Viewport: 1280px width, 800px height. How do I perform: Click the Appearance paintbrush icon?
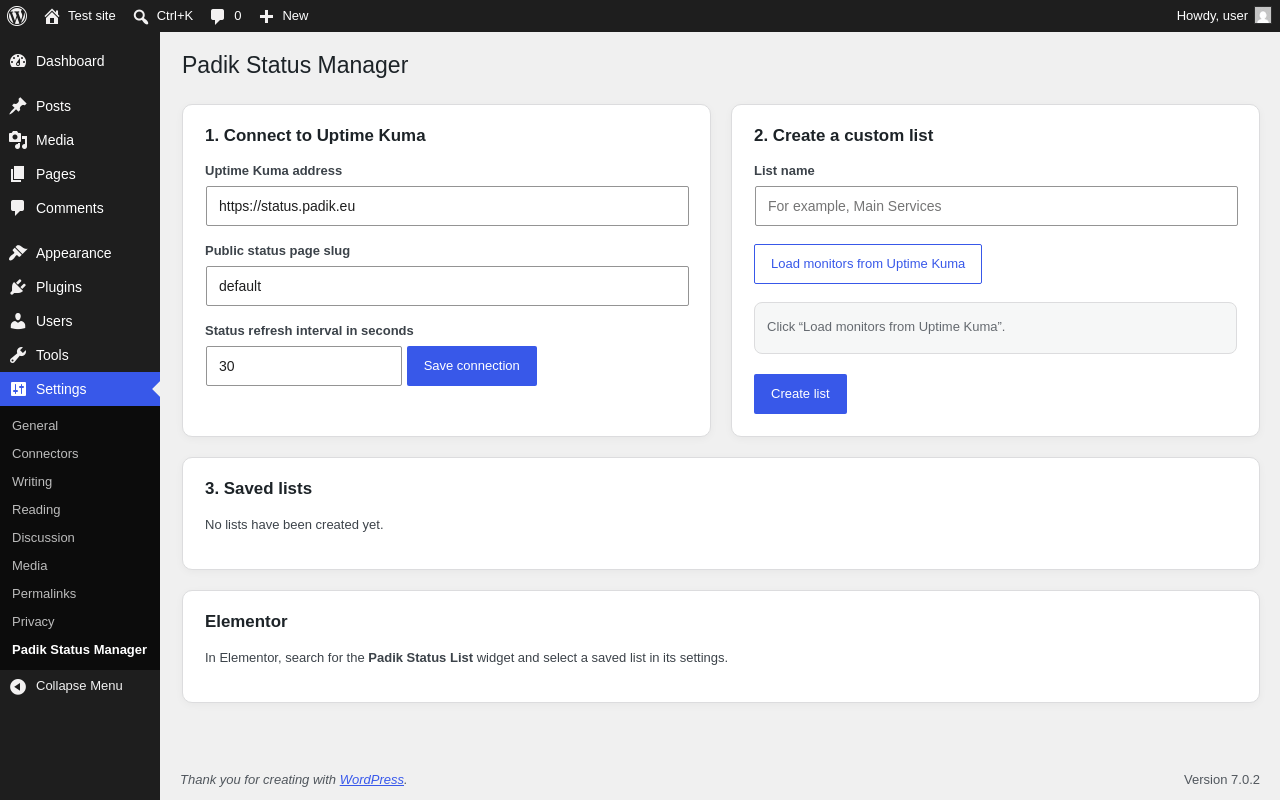(18, 253)
